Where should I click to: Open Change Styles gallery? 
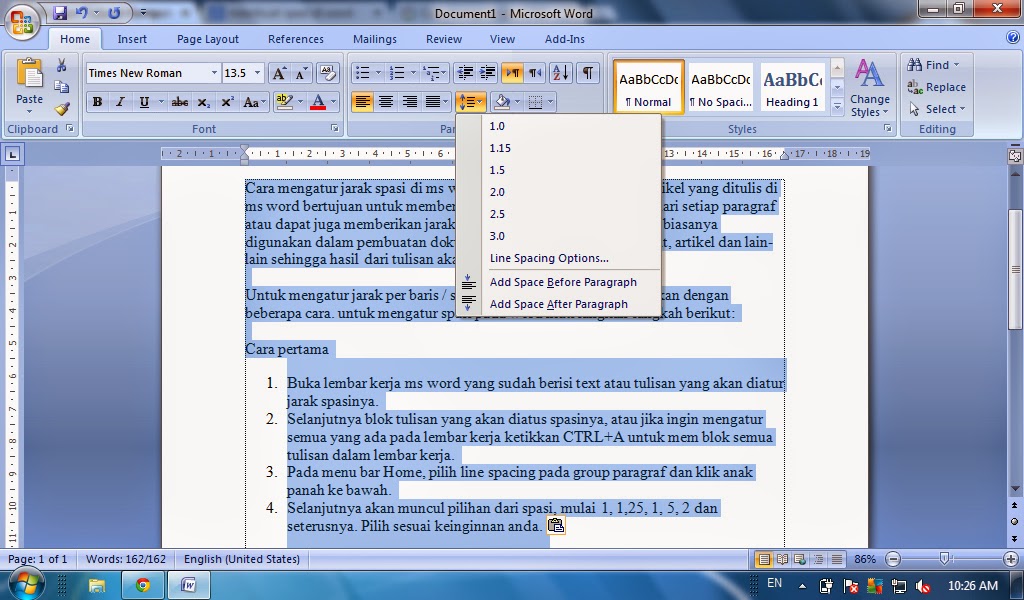(870, 87)
